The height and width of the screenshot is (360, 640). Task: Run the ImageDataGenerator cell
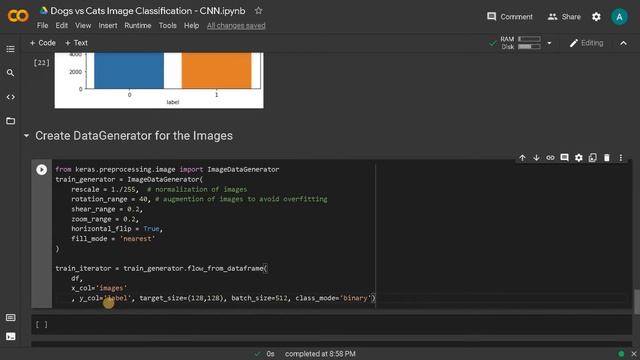click(41, 169)
